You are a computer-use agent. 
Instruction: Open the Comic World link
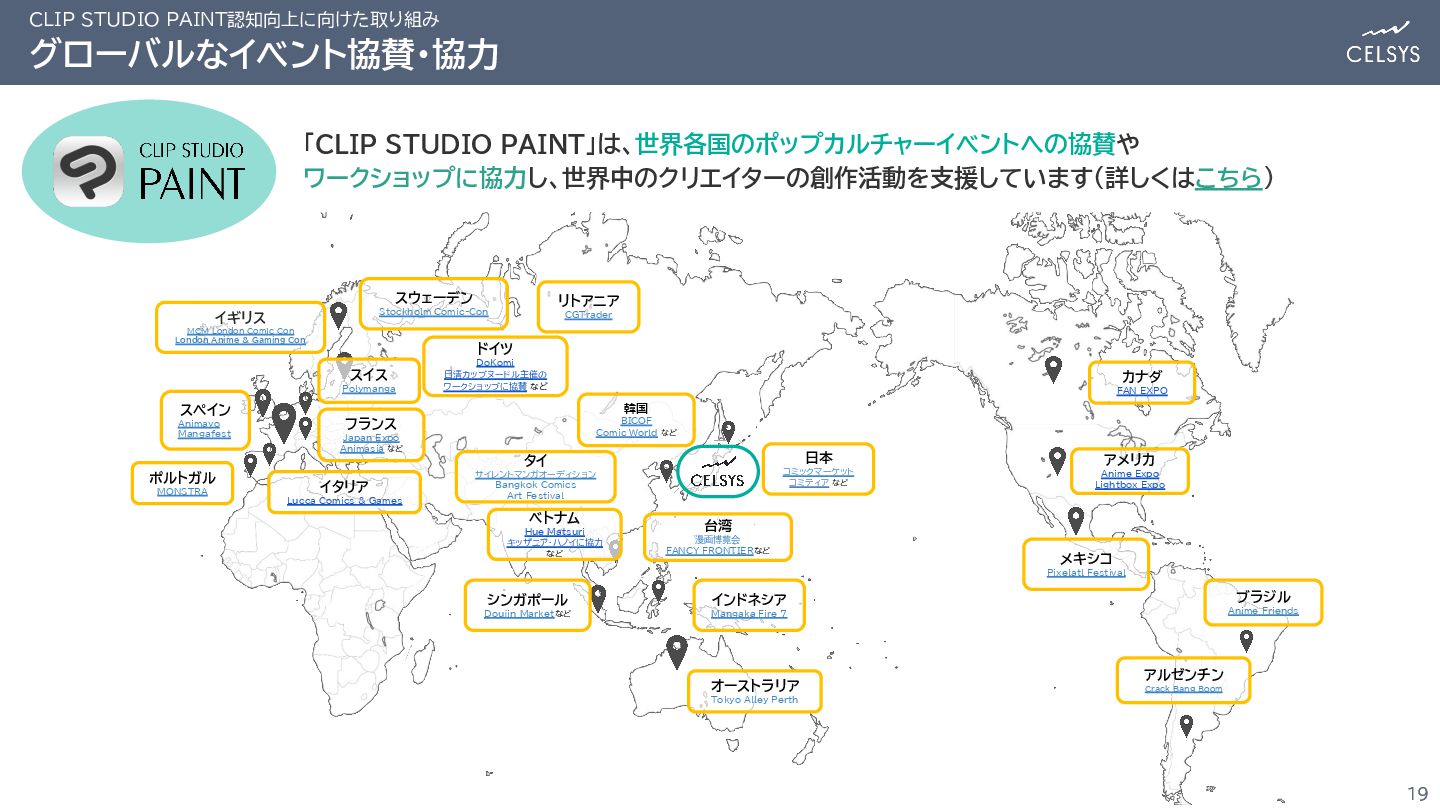tap(626, 433)
